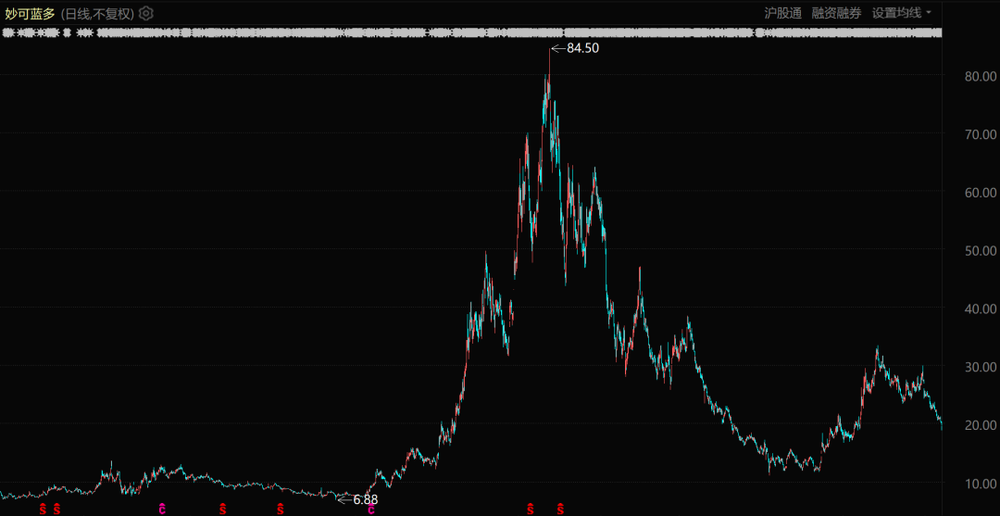Select the pink C marker near 6.88 low
Image resolution: width=1000 pixels, height=516 pixels.
pos(371,509)
